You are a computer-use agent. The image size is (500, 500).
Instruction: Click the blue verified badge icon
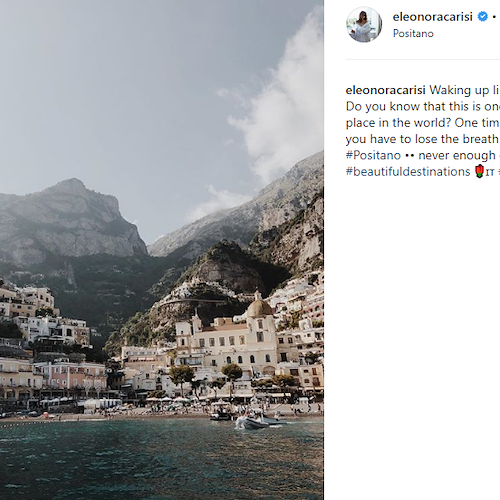click(482, 16)
